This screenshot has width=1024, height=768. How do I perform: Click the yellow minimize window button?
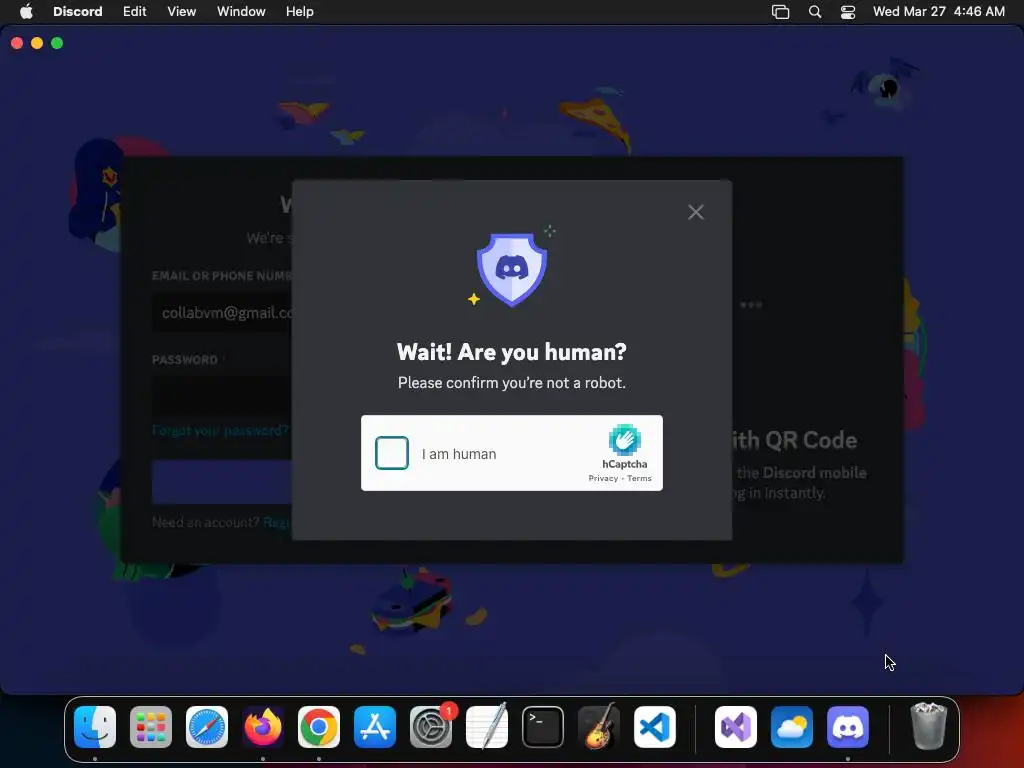(37, 43)
